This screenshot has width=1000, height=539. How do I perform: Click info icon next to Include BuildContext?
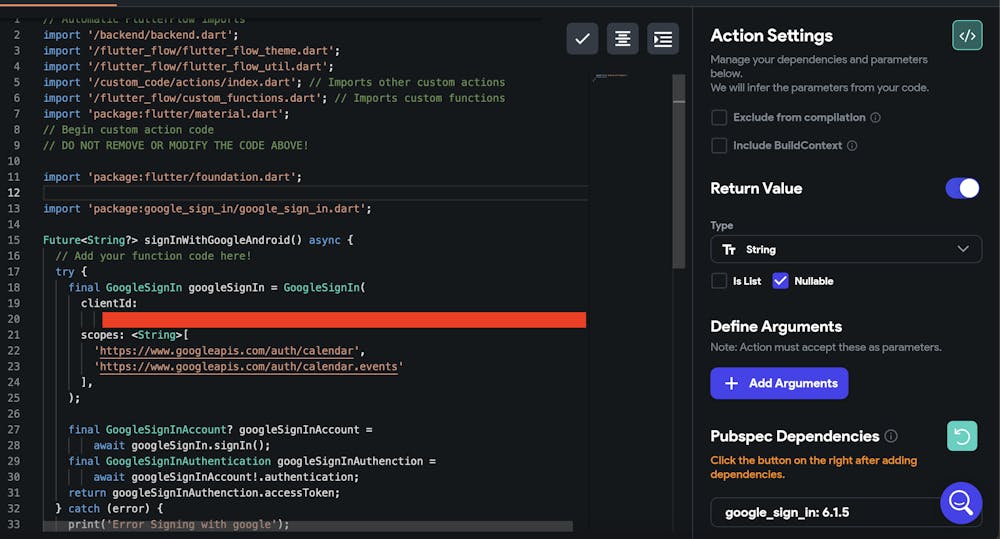pos(852,146)
